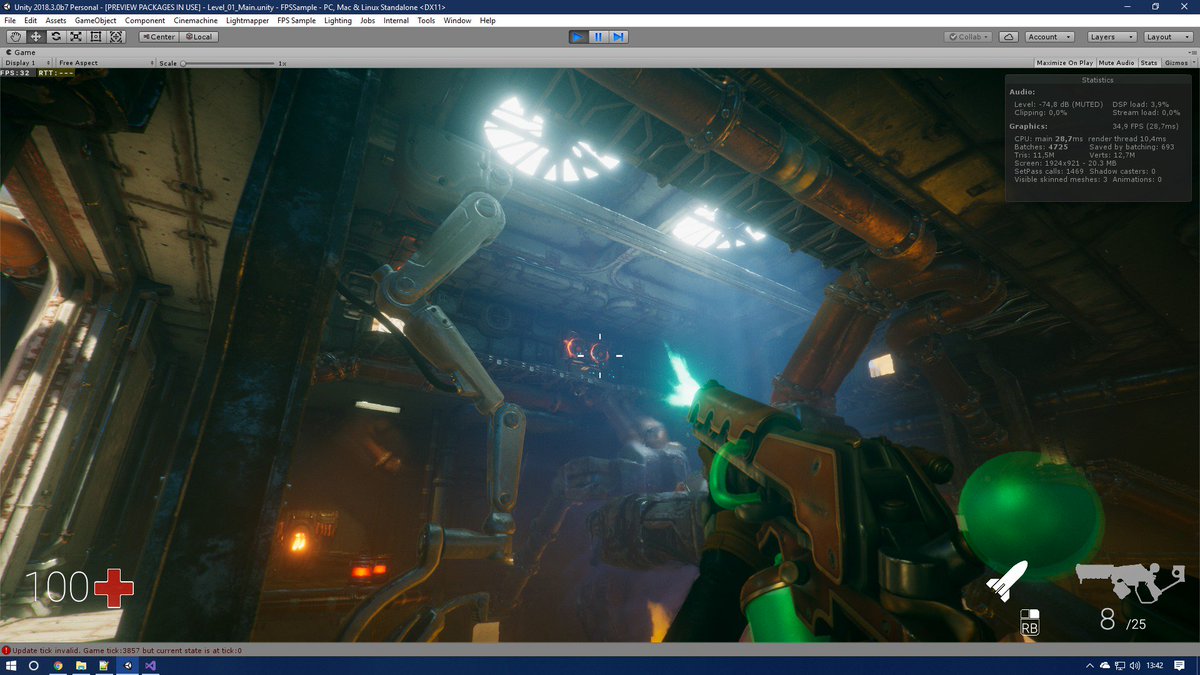The image size is (1200, 675).
Task: Open the Component menu
Action: (145, 20)
